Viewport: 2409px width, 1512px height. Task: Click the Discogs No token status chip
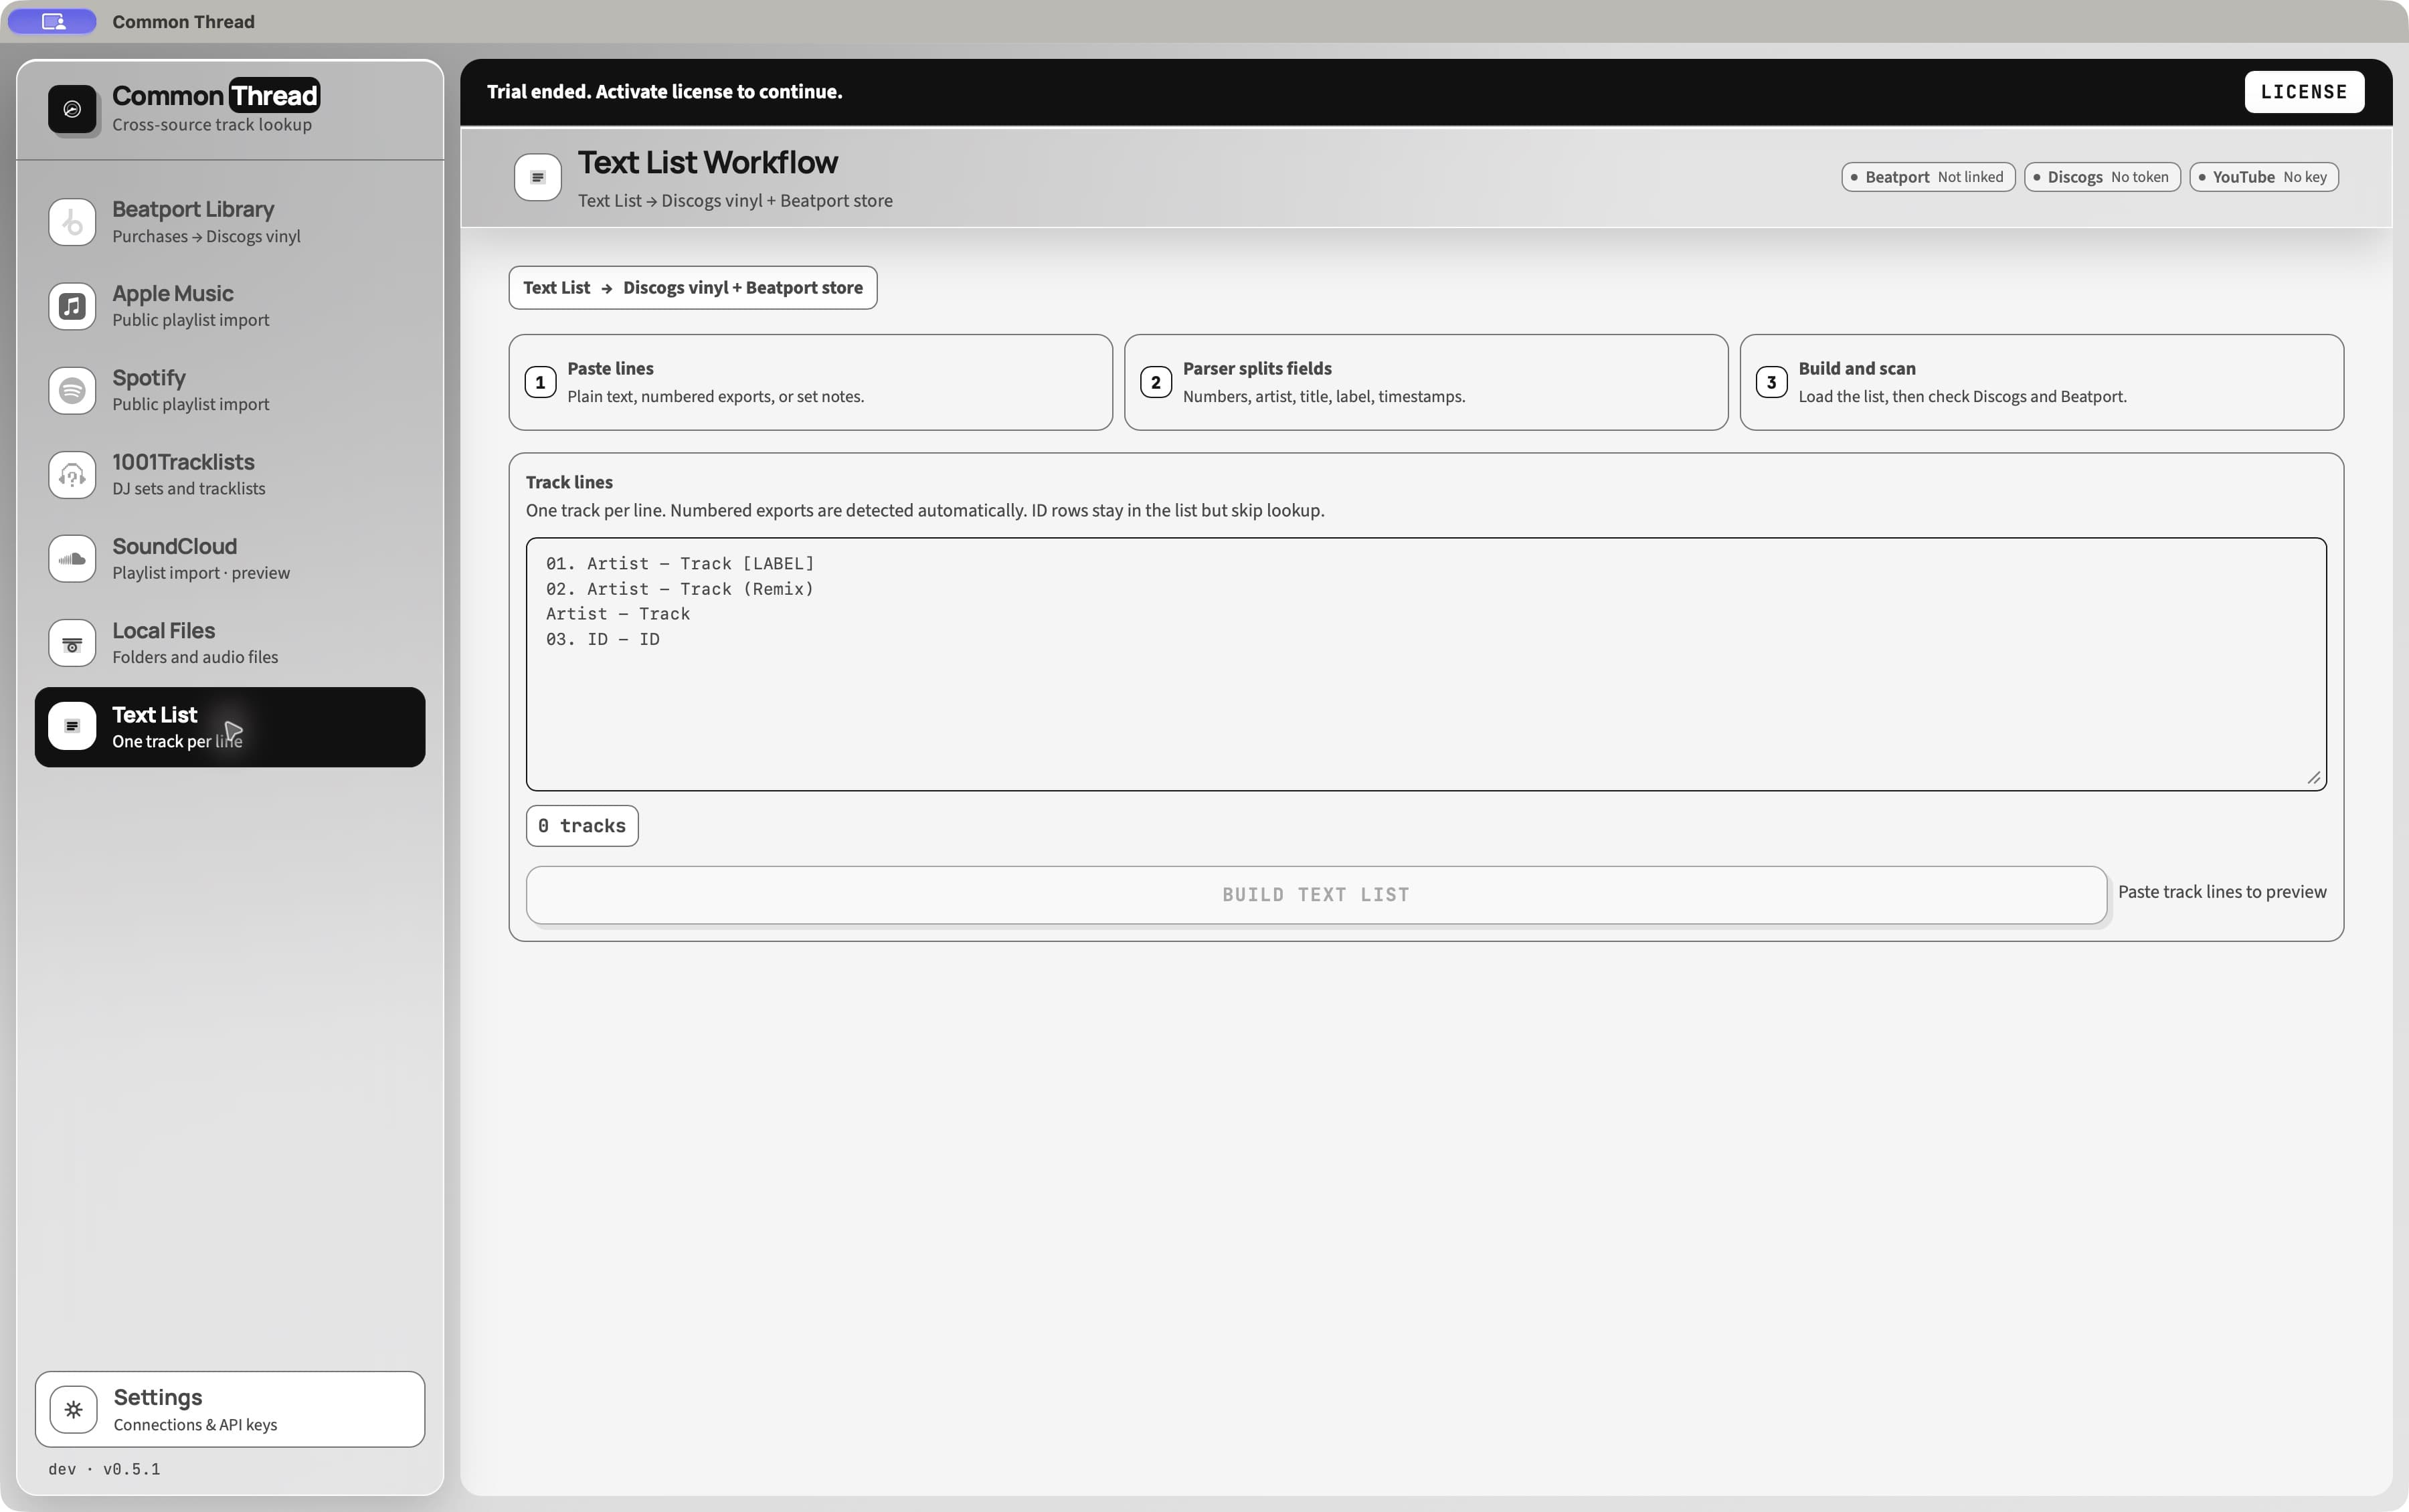(2102, 177)
